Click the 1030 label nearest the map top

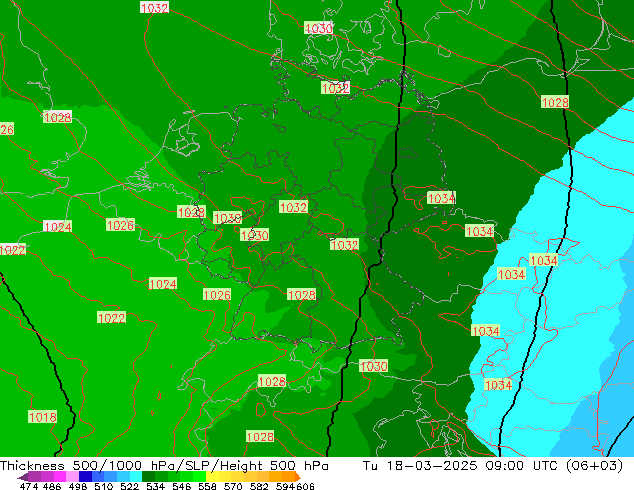click(319, 28)
